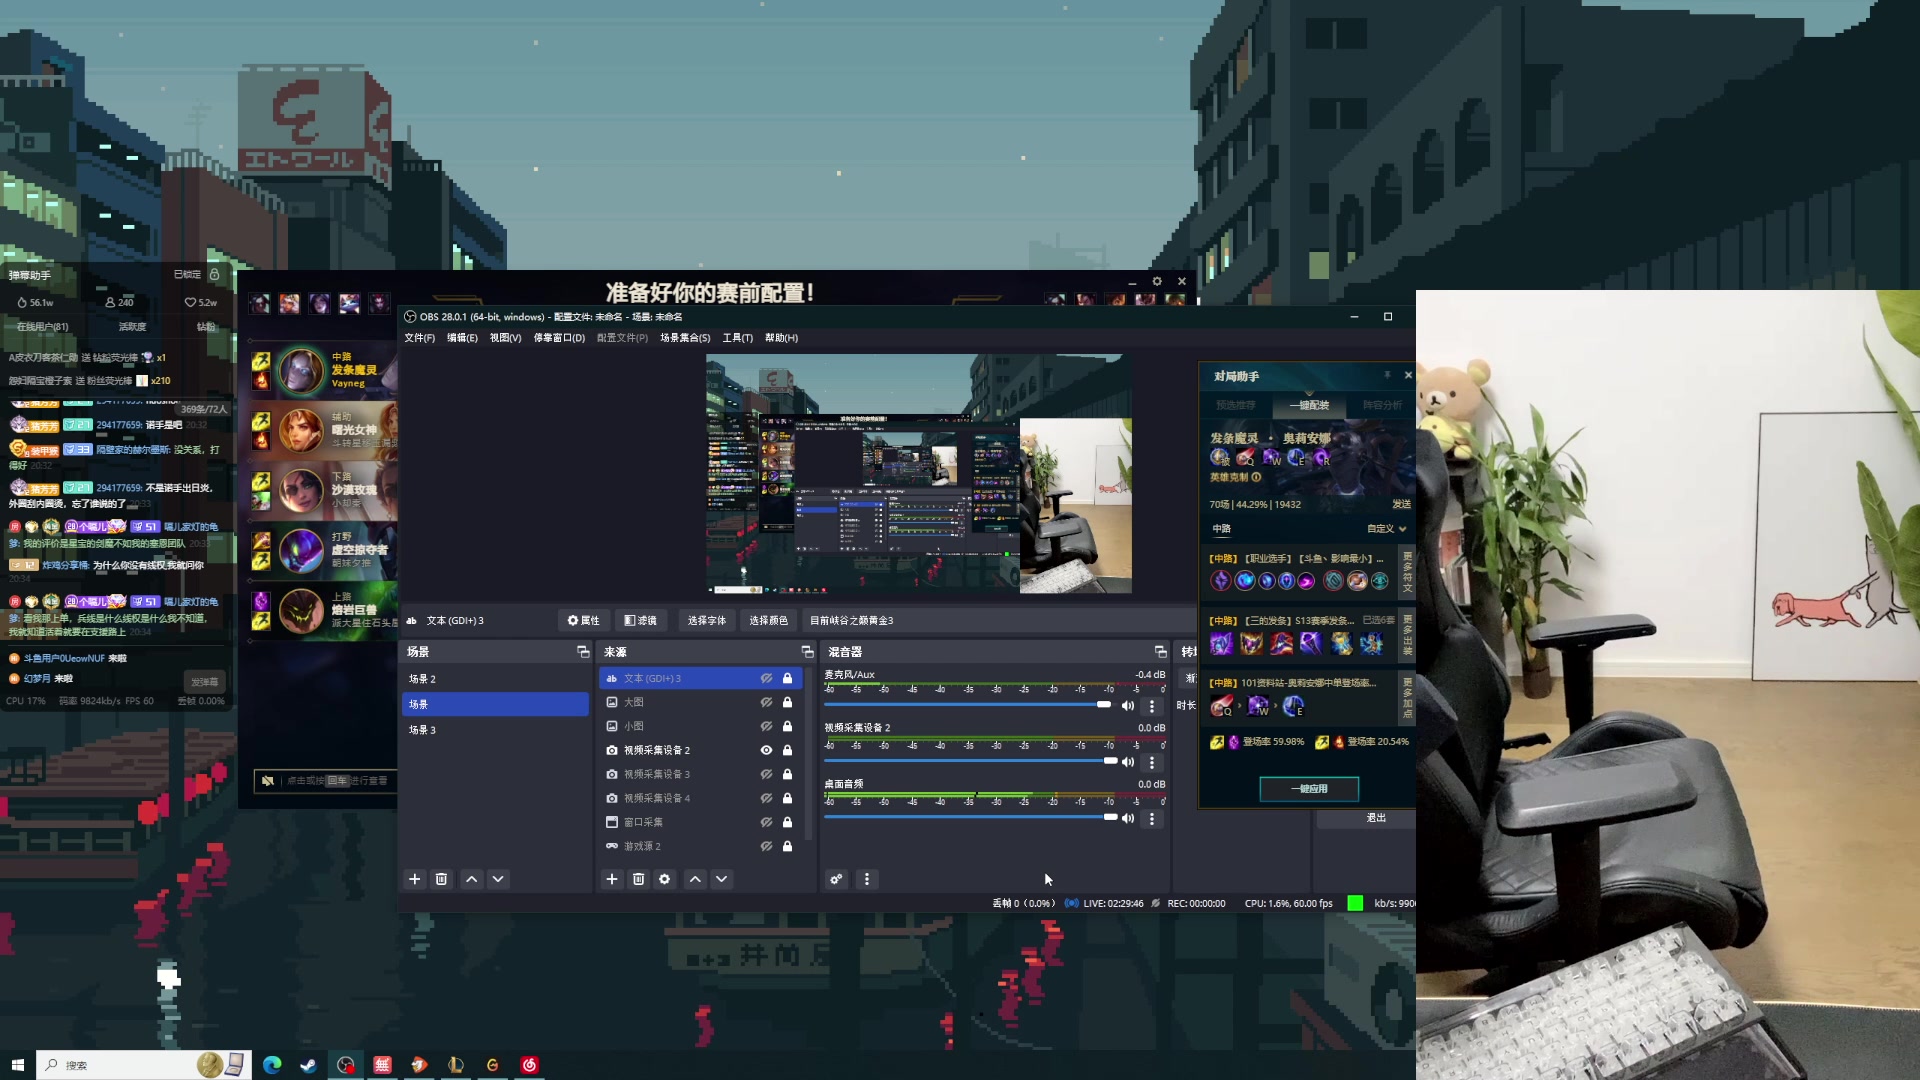
Task: Undock the 混音器 panel with its float icon
Action: pos(1160,652)
